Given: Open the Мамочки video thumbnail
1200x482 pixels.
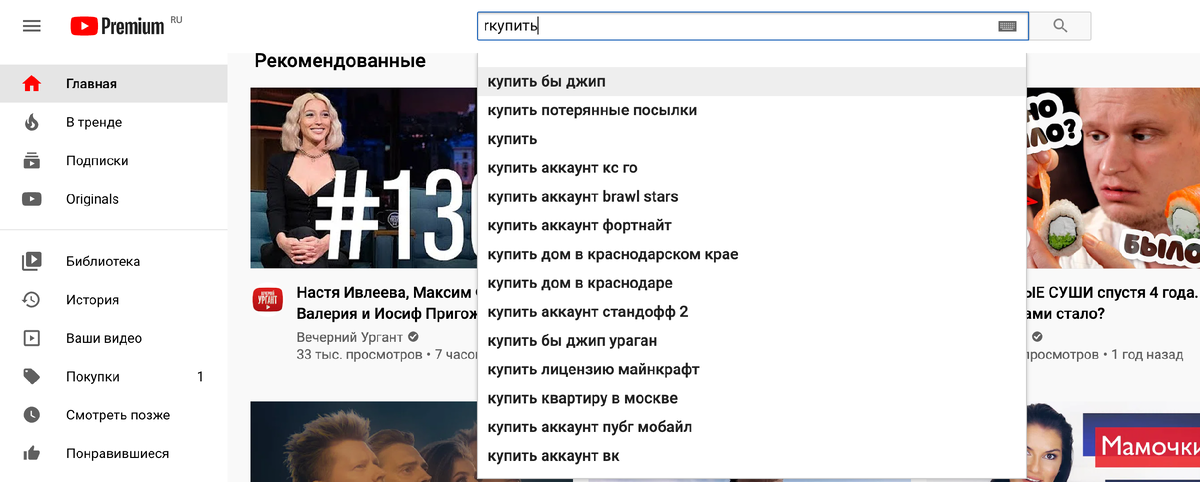Looking at the screenshot, I should coord(1113,442).
